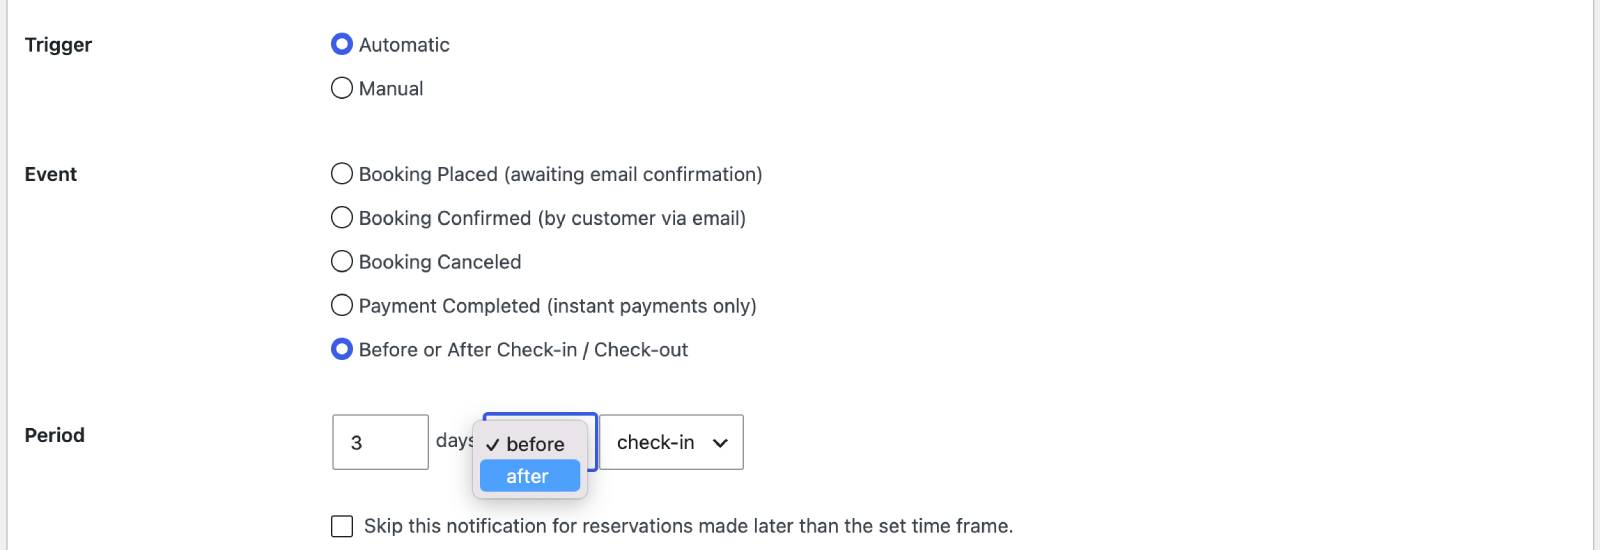The width and height of the screenshot is (1600, 550).
Task: Select the Automatic trigger radio button
Action: pyautogui.click(x=342, y=44)
